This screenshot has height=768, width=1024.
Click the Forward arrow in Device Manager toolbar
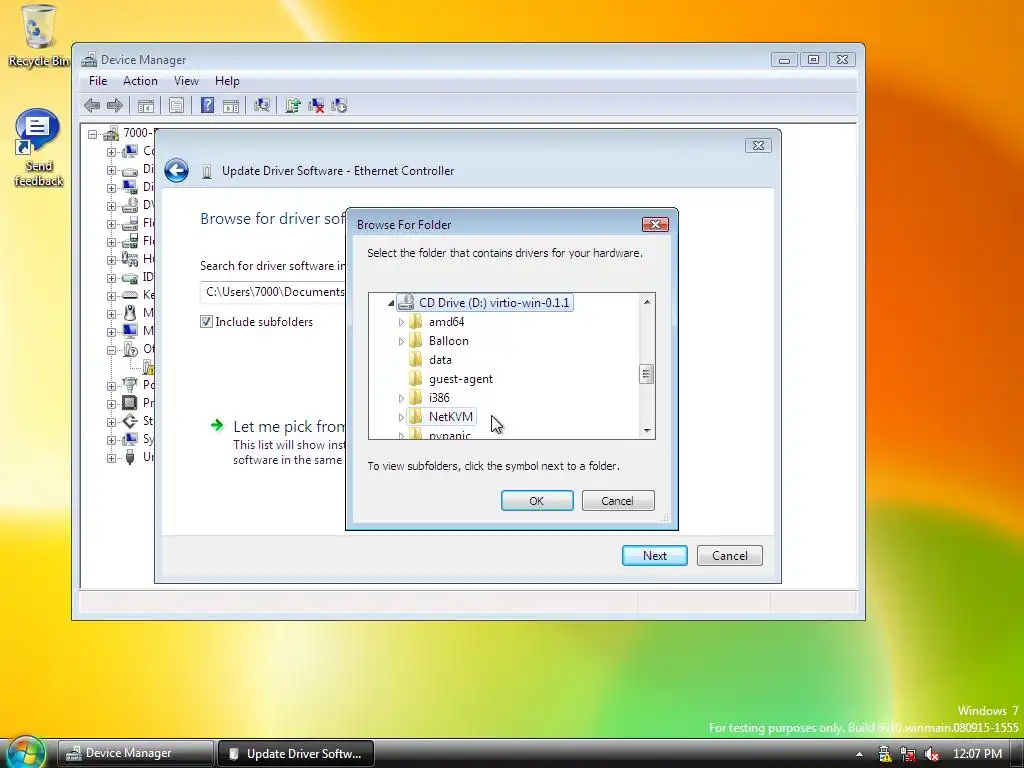coord(115,105)
